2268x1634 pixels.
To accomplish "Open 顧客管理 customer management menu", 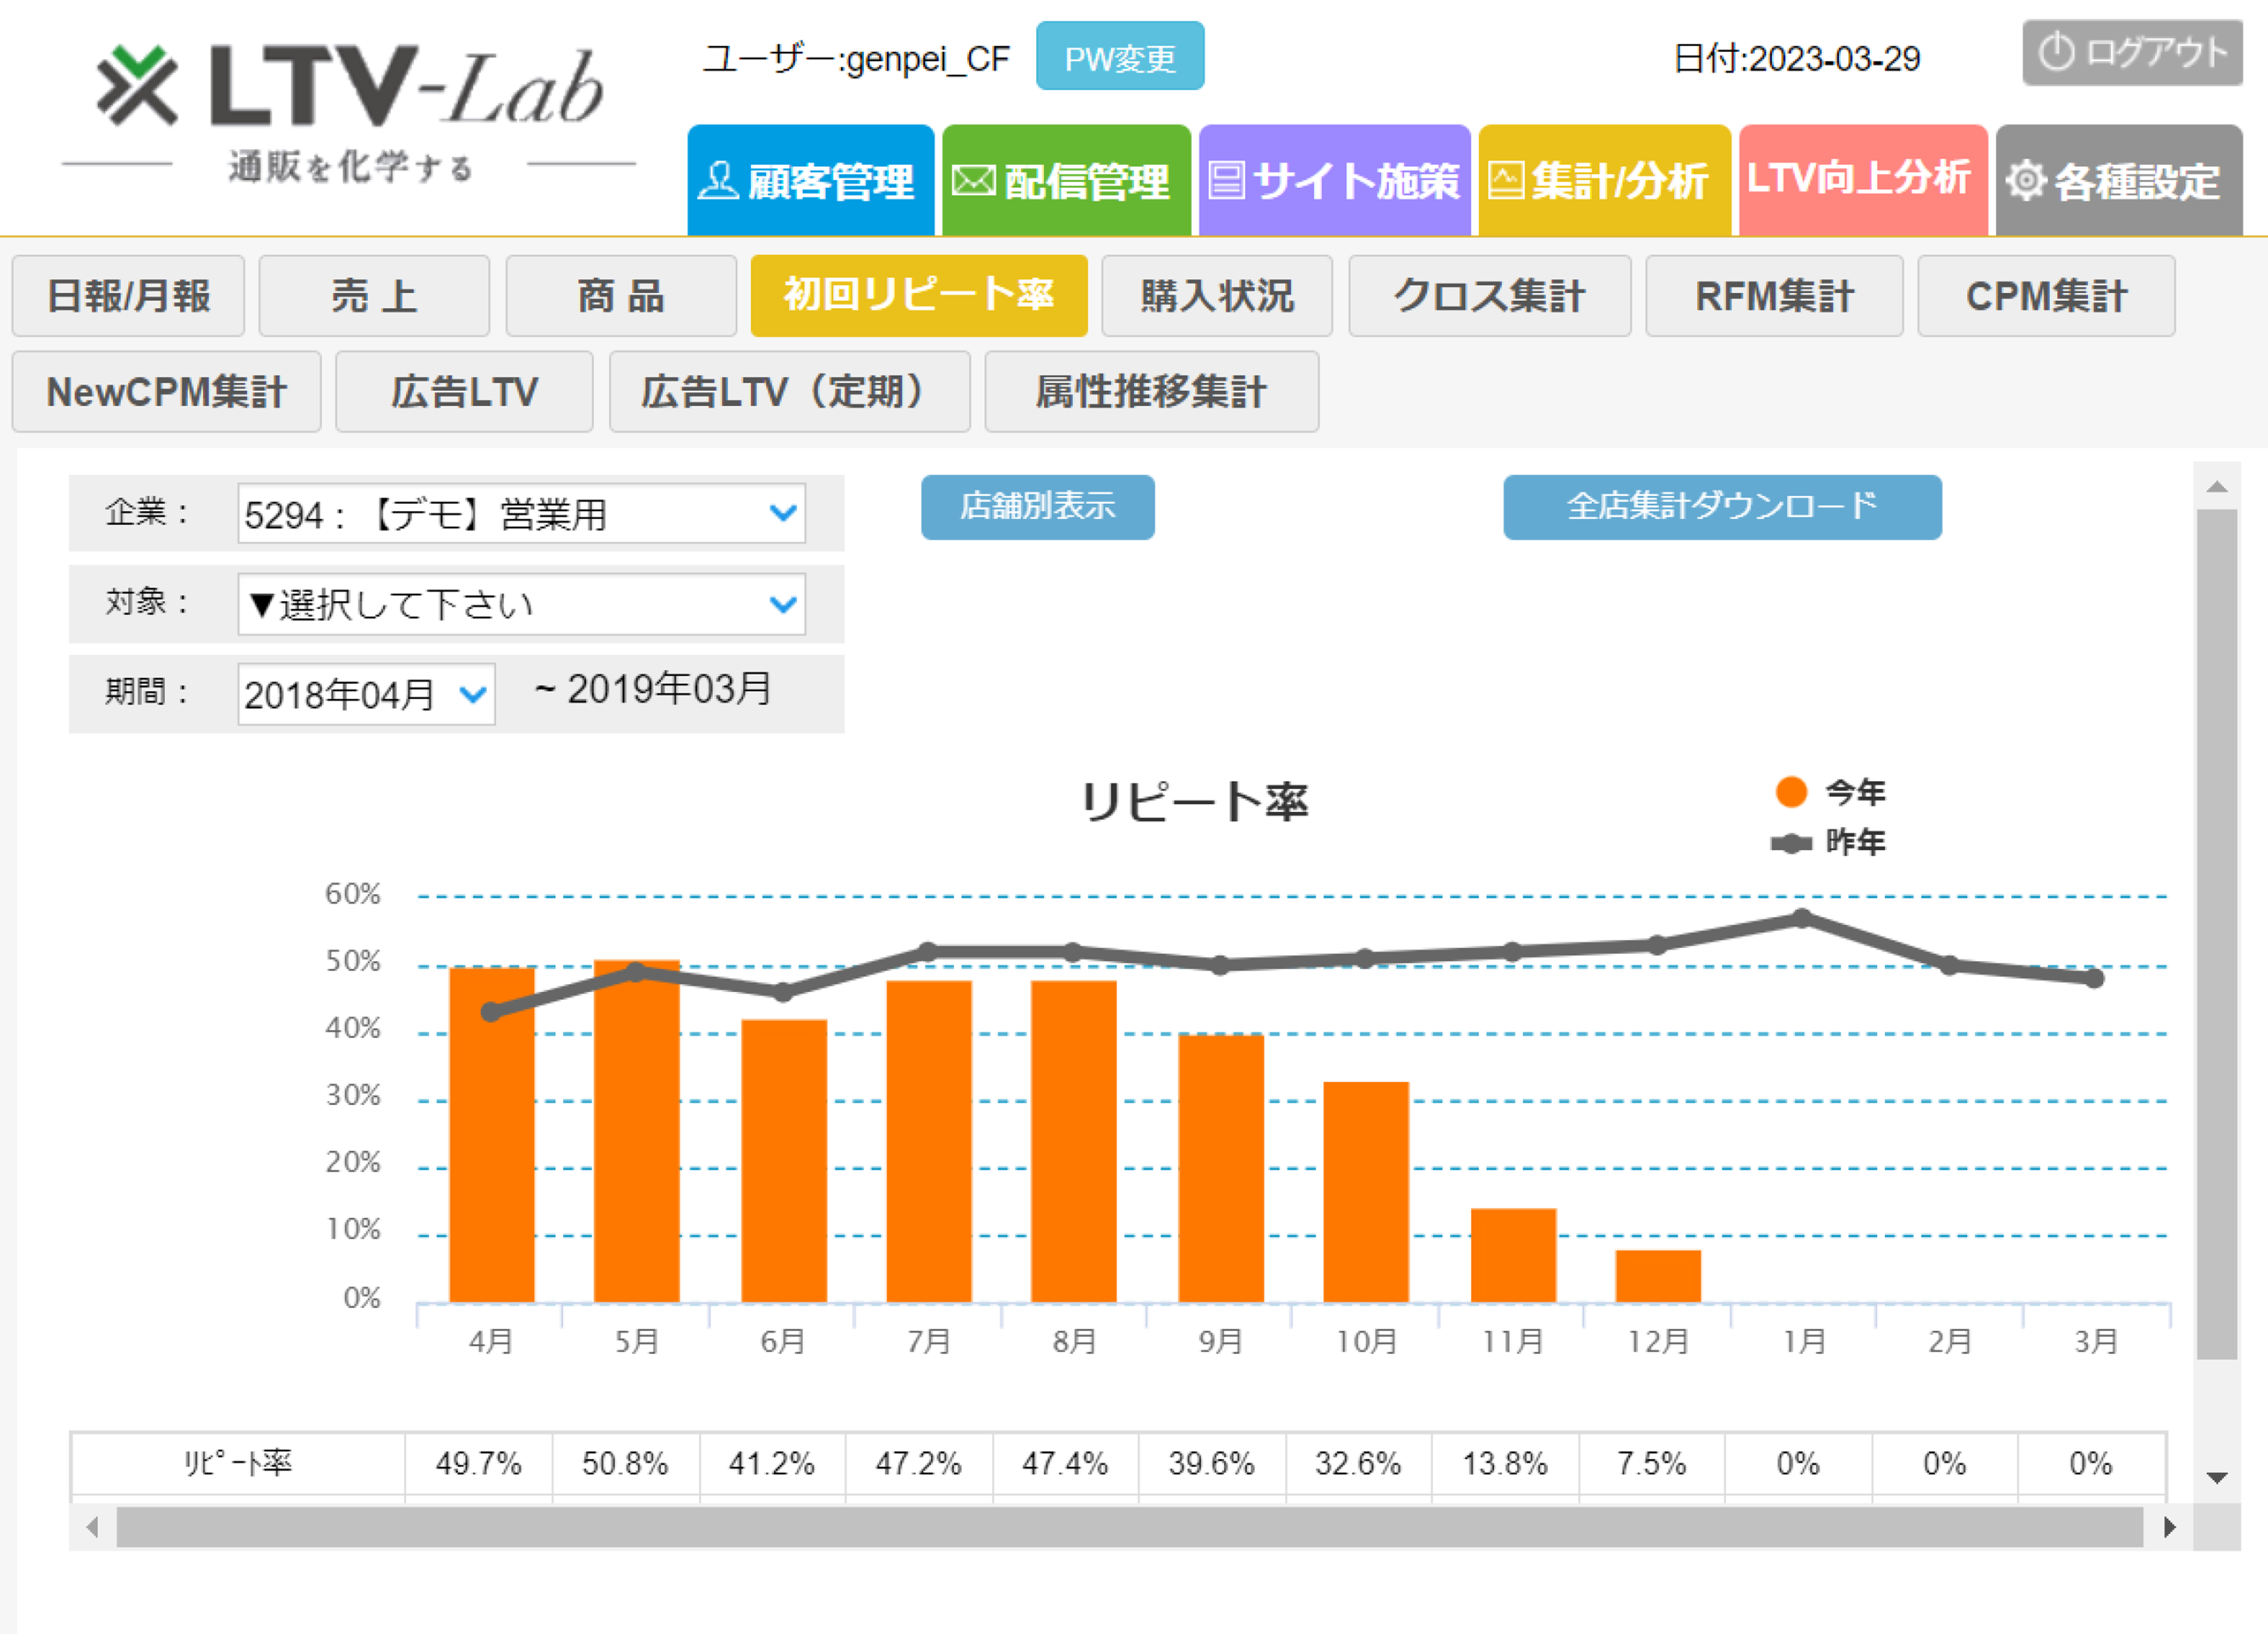I will (810, 181).
